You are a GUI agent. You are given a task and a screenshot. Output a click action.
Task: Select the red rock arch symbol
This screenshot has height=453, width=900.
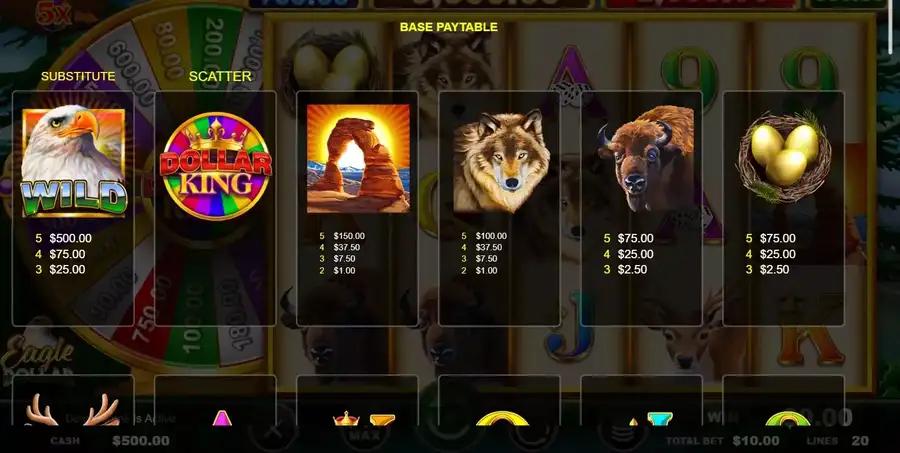[358, 158]
